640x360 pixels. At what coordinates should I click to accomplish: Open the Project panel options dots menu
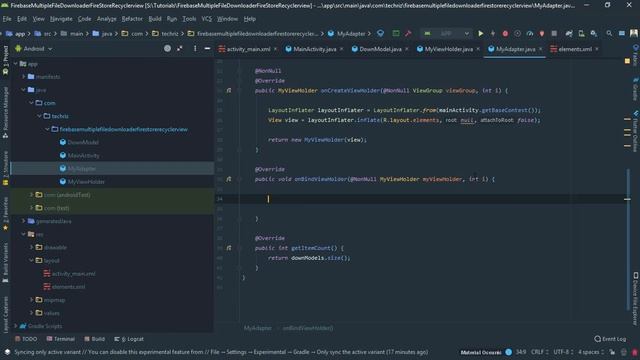click(195, 48)
